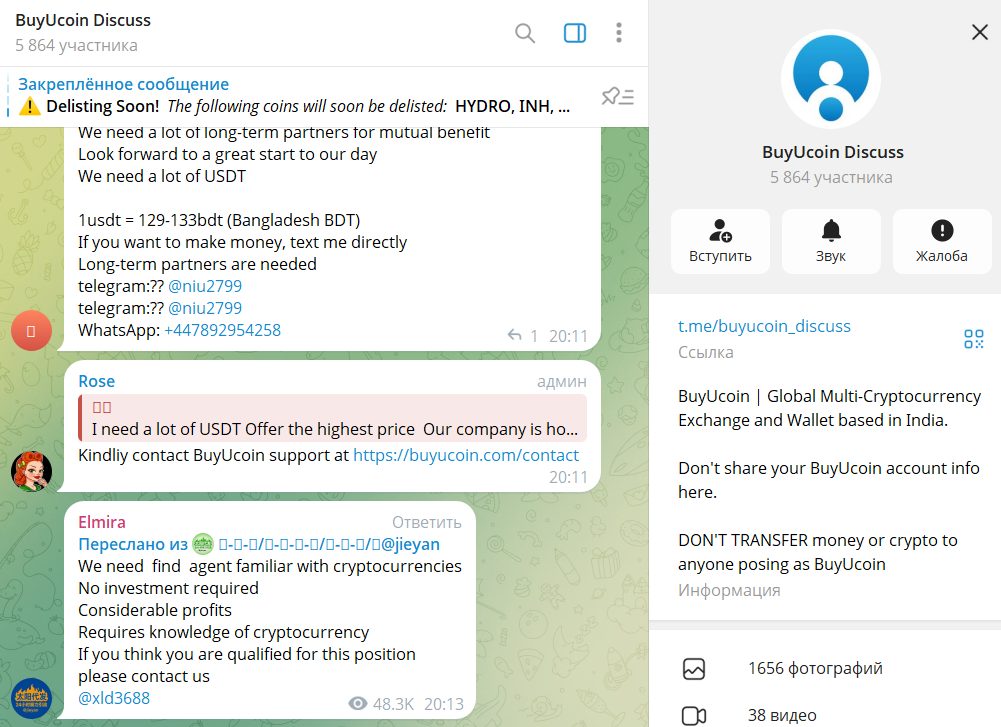Open the three-dot more options menu
1001x727 pixels.
[619, 33]
